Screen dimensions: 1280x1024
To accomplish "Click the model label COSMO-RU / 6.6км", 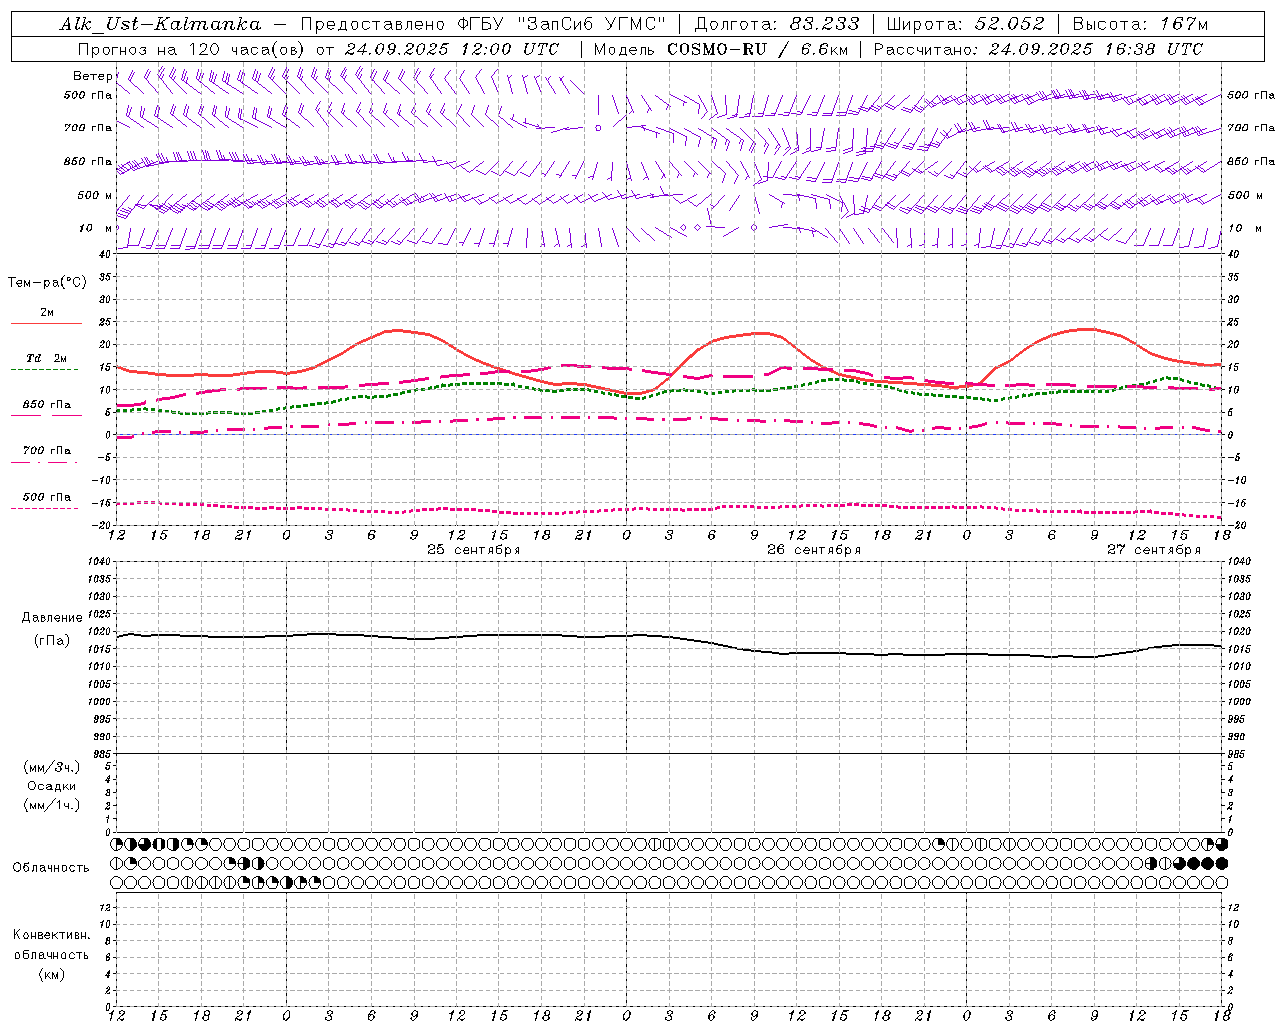I will (x=757, y=49).
